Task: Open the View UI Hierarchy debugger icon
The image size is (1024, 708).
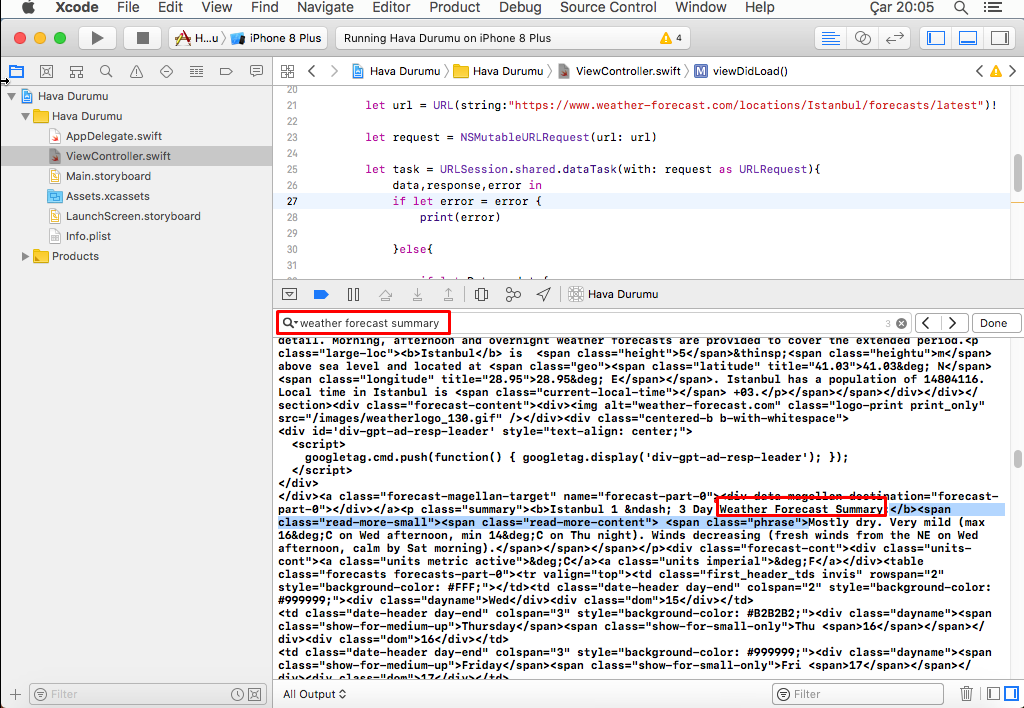Action: (x=481, y=293)
